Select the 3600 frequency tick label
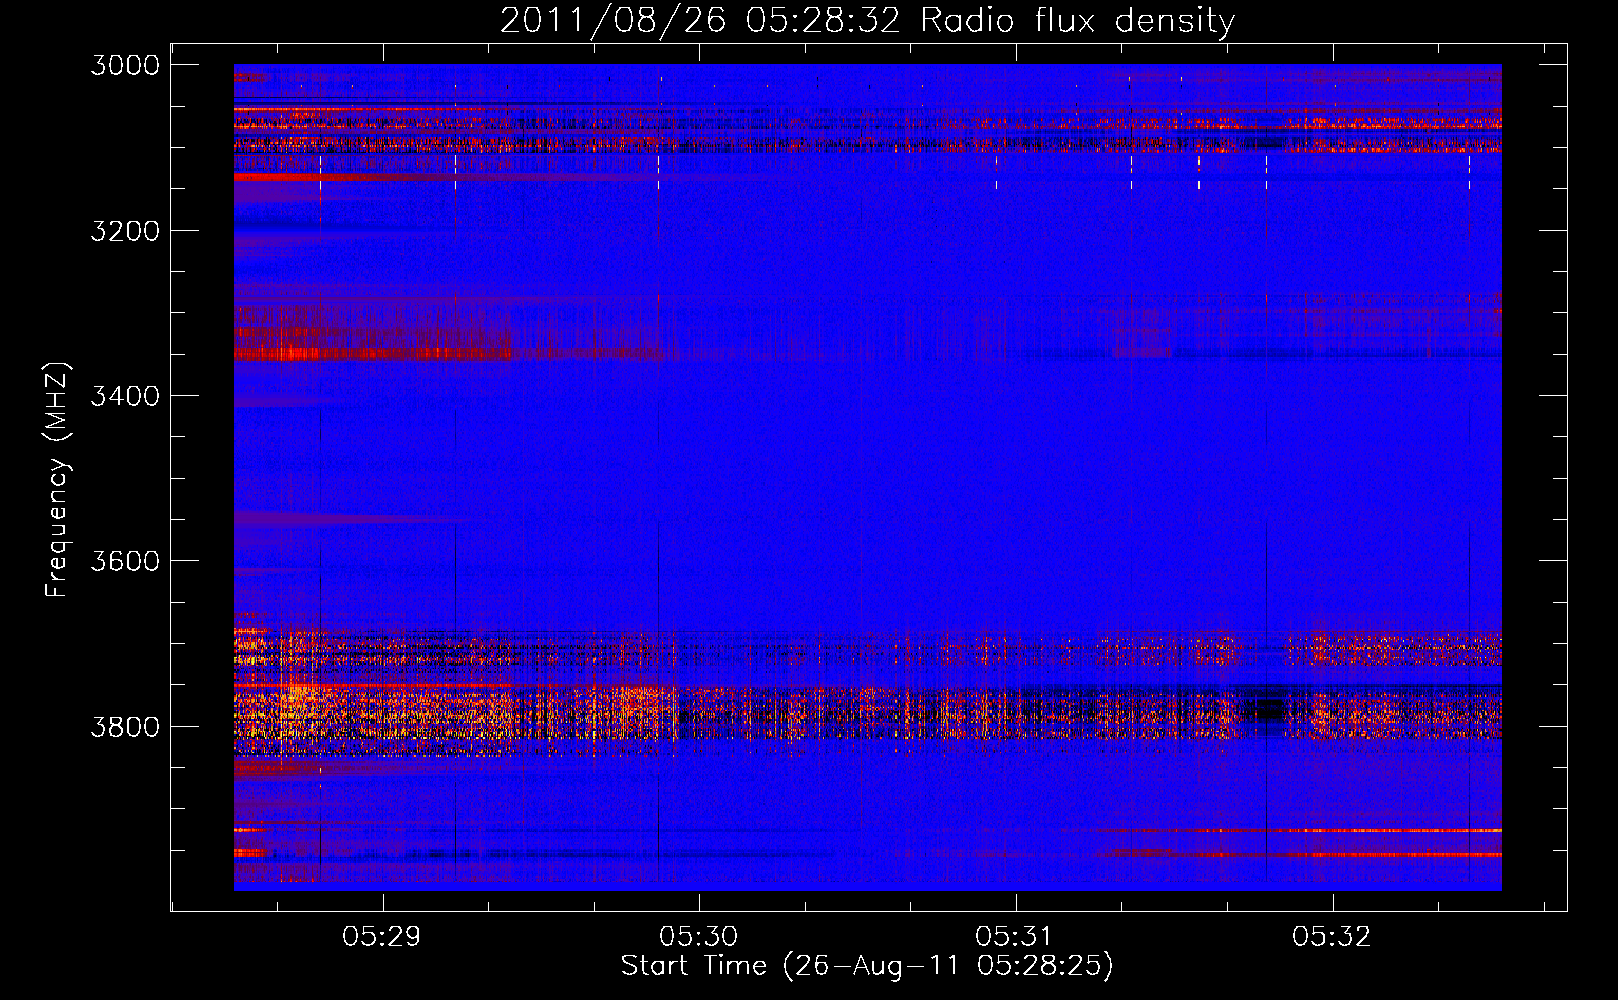 pyautogui.click(x=125, y=561)
